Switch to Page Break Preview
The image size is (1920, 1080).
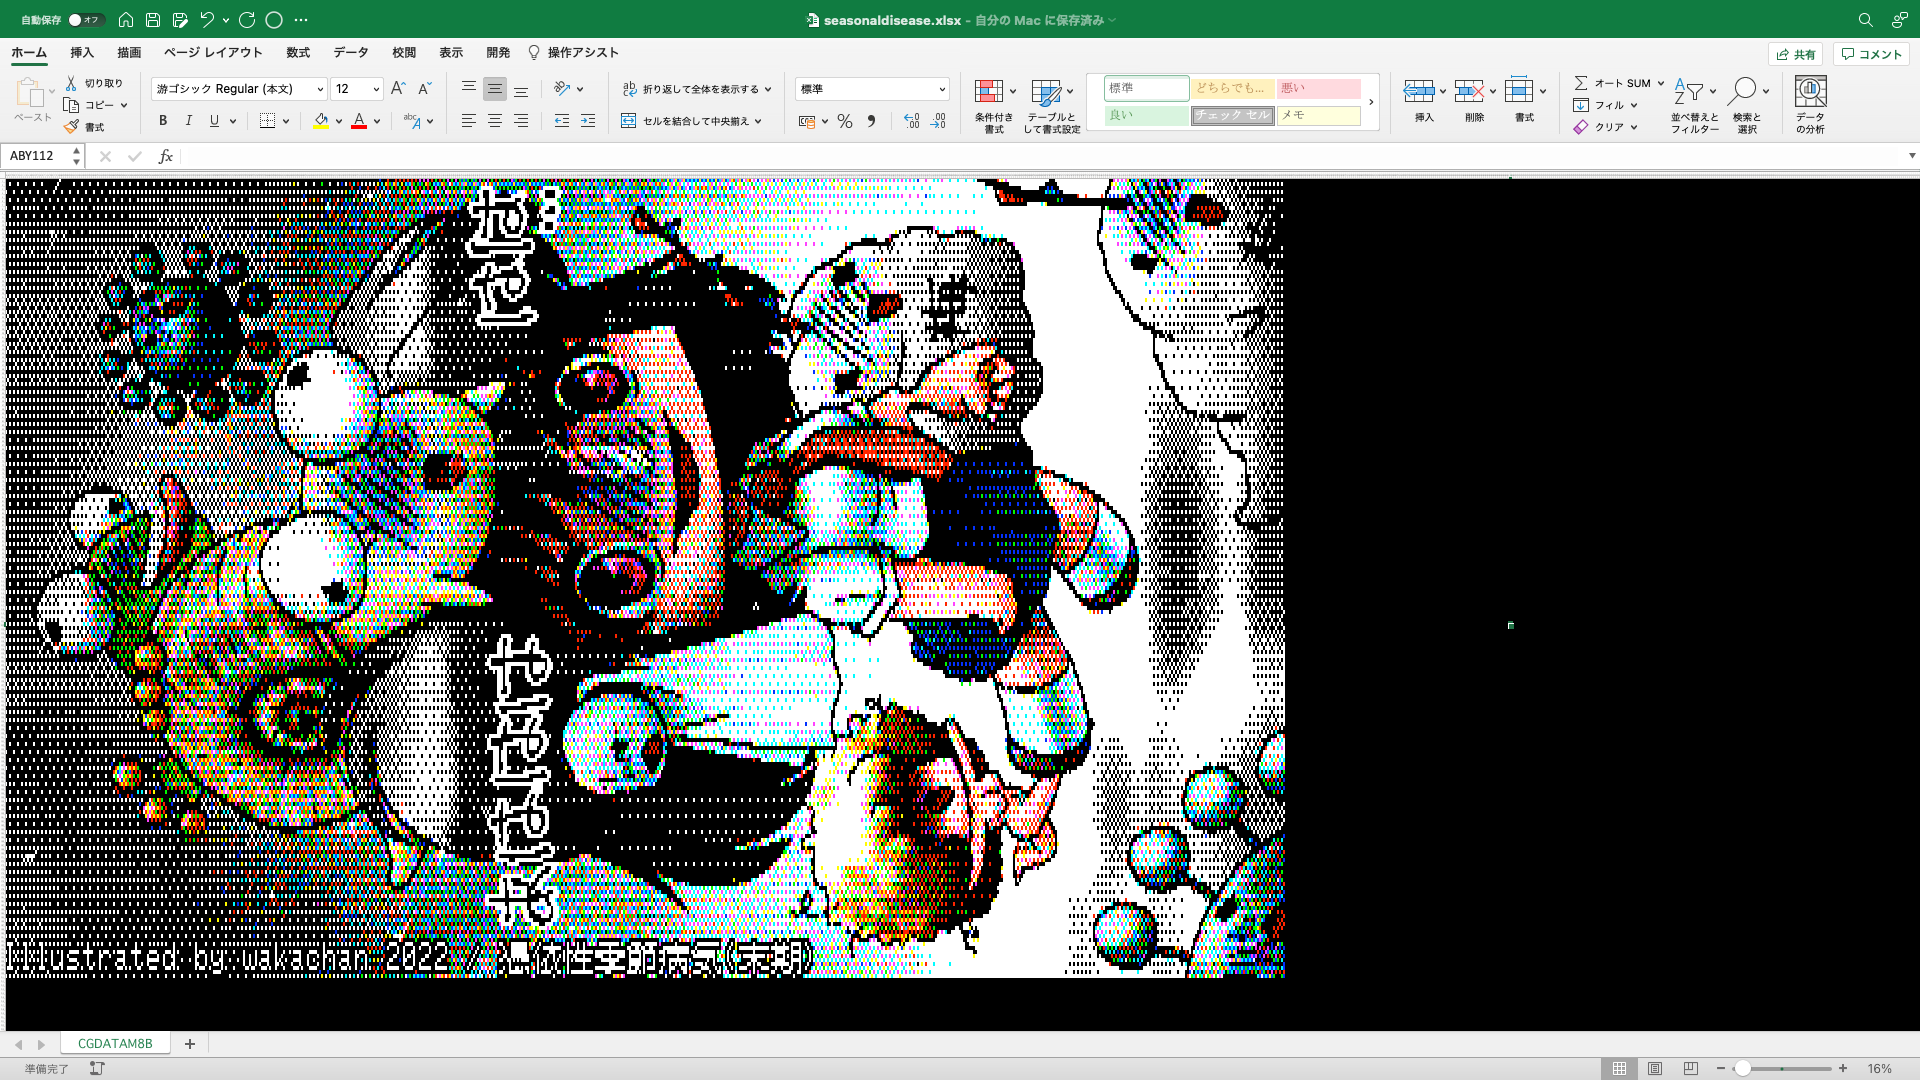[x=1691, y=1069]
